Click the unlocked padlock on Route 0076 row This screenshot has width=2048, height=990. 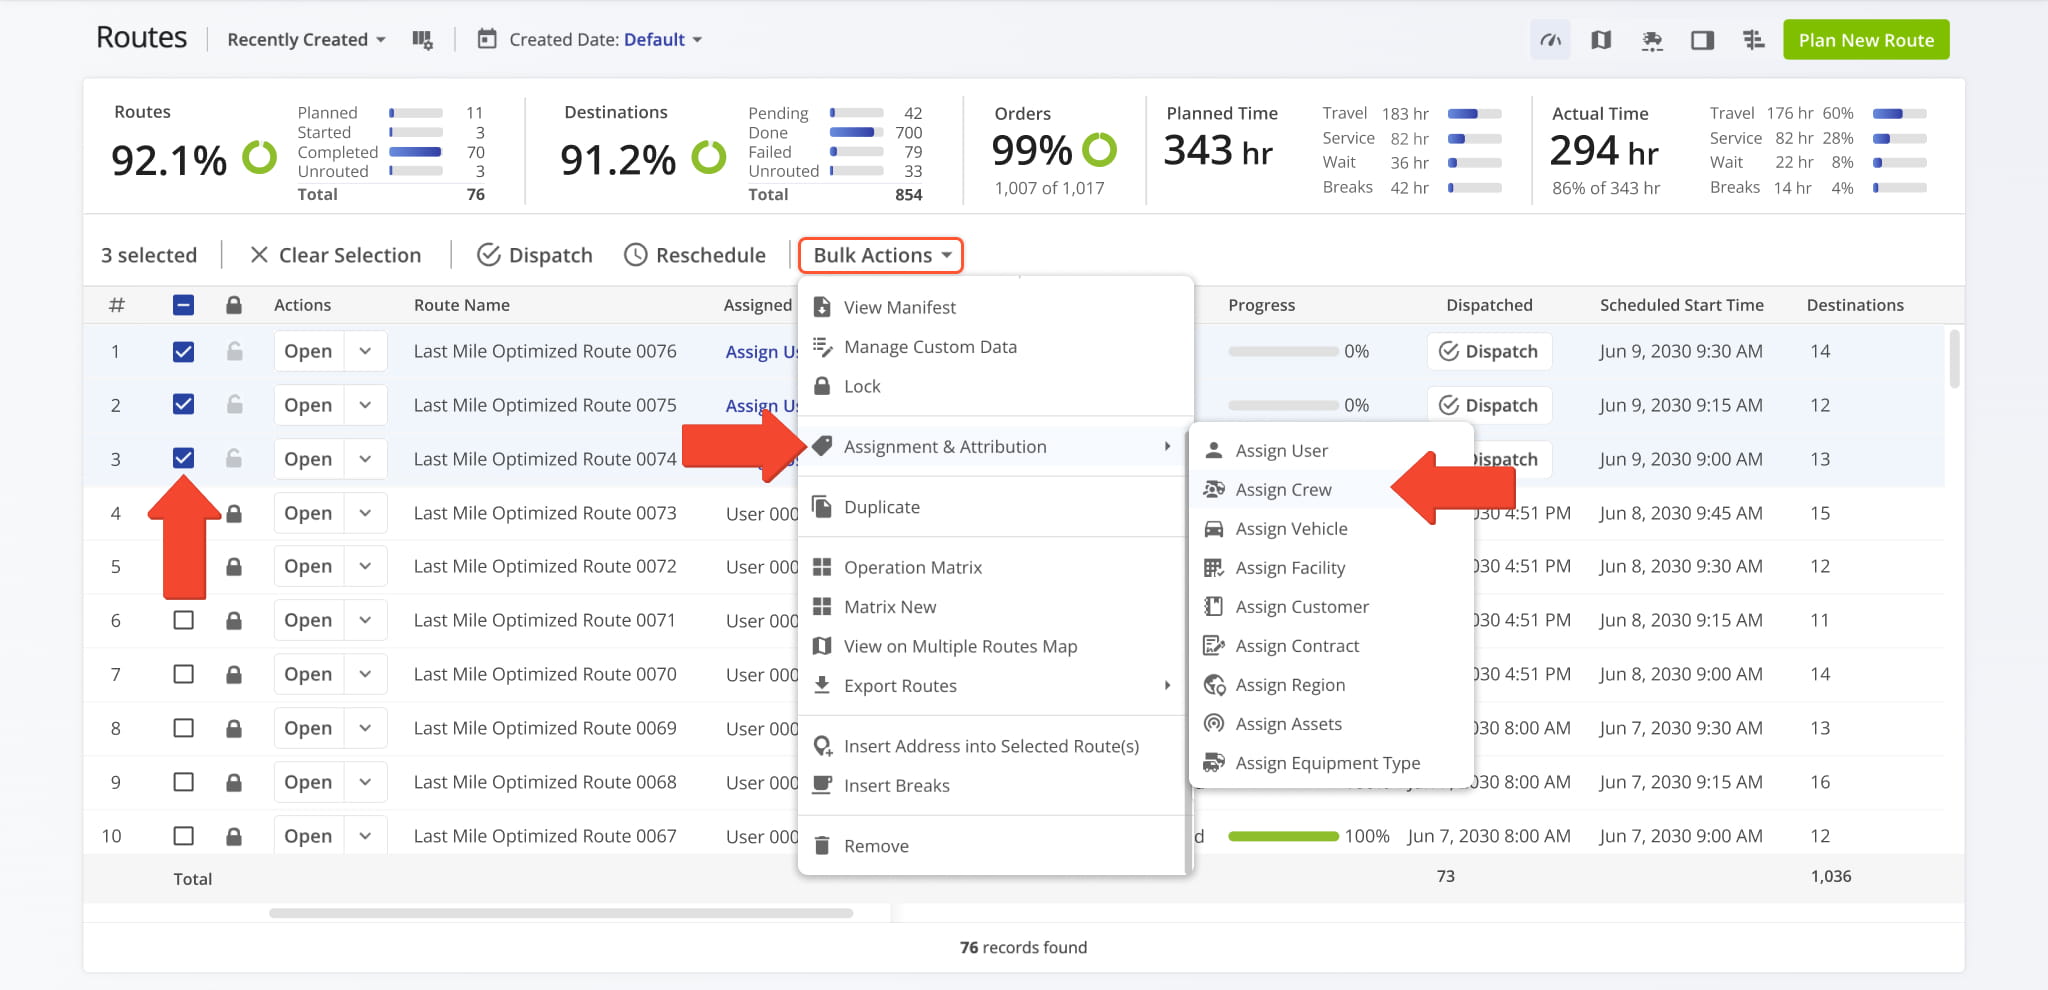pos(234,351)
